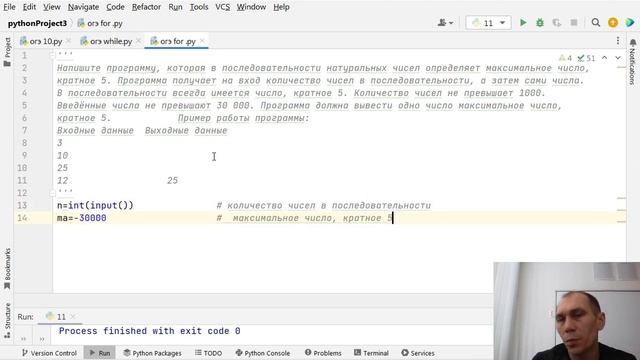Open the Edit menu
Viewport: 640px width, 360px height.
29,7
